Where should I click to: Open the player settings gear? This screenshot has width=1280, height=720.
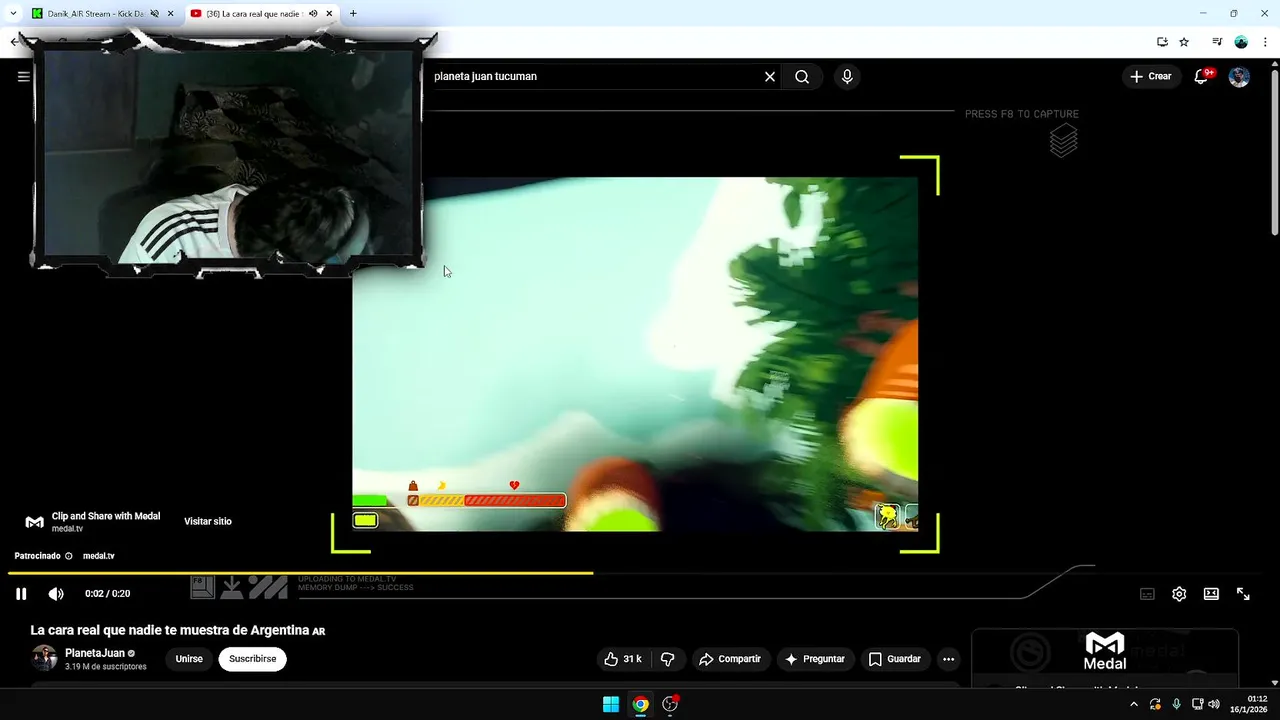click(1179, 594)
